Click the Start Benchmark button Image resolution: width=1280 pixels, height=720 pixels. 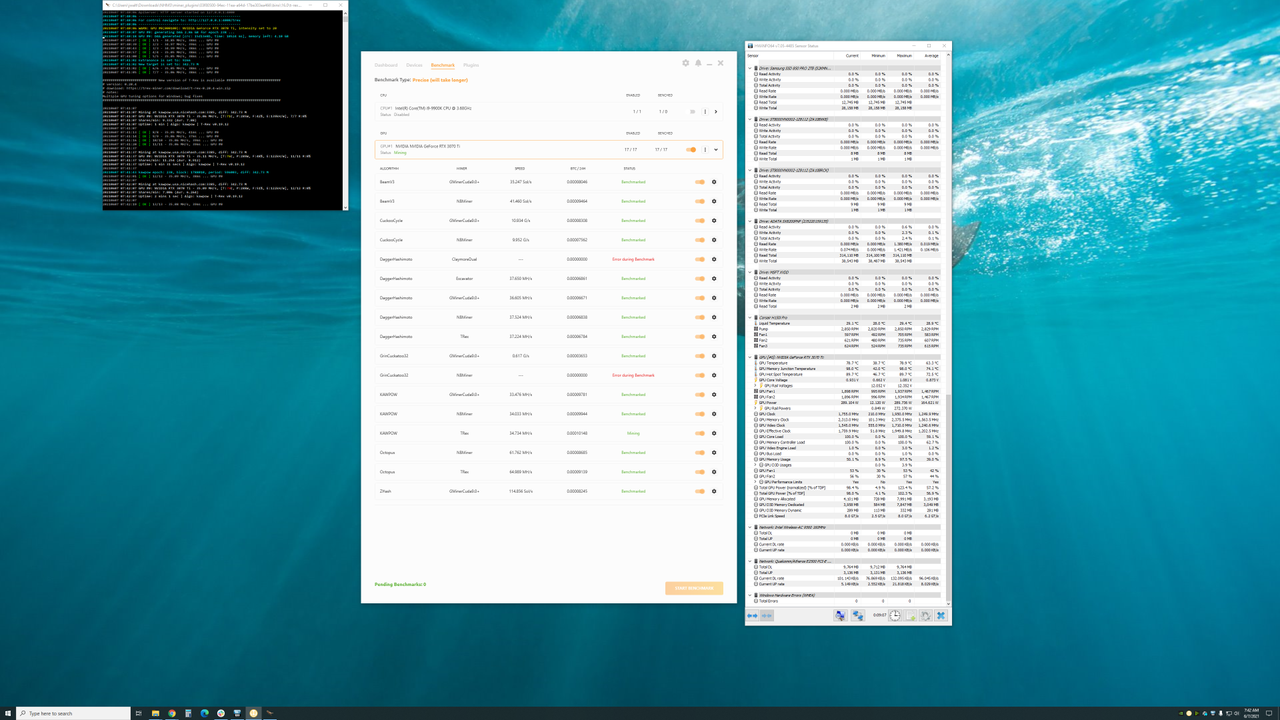694,588
